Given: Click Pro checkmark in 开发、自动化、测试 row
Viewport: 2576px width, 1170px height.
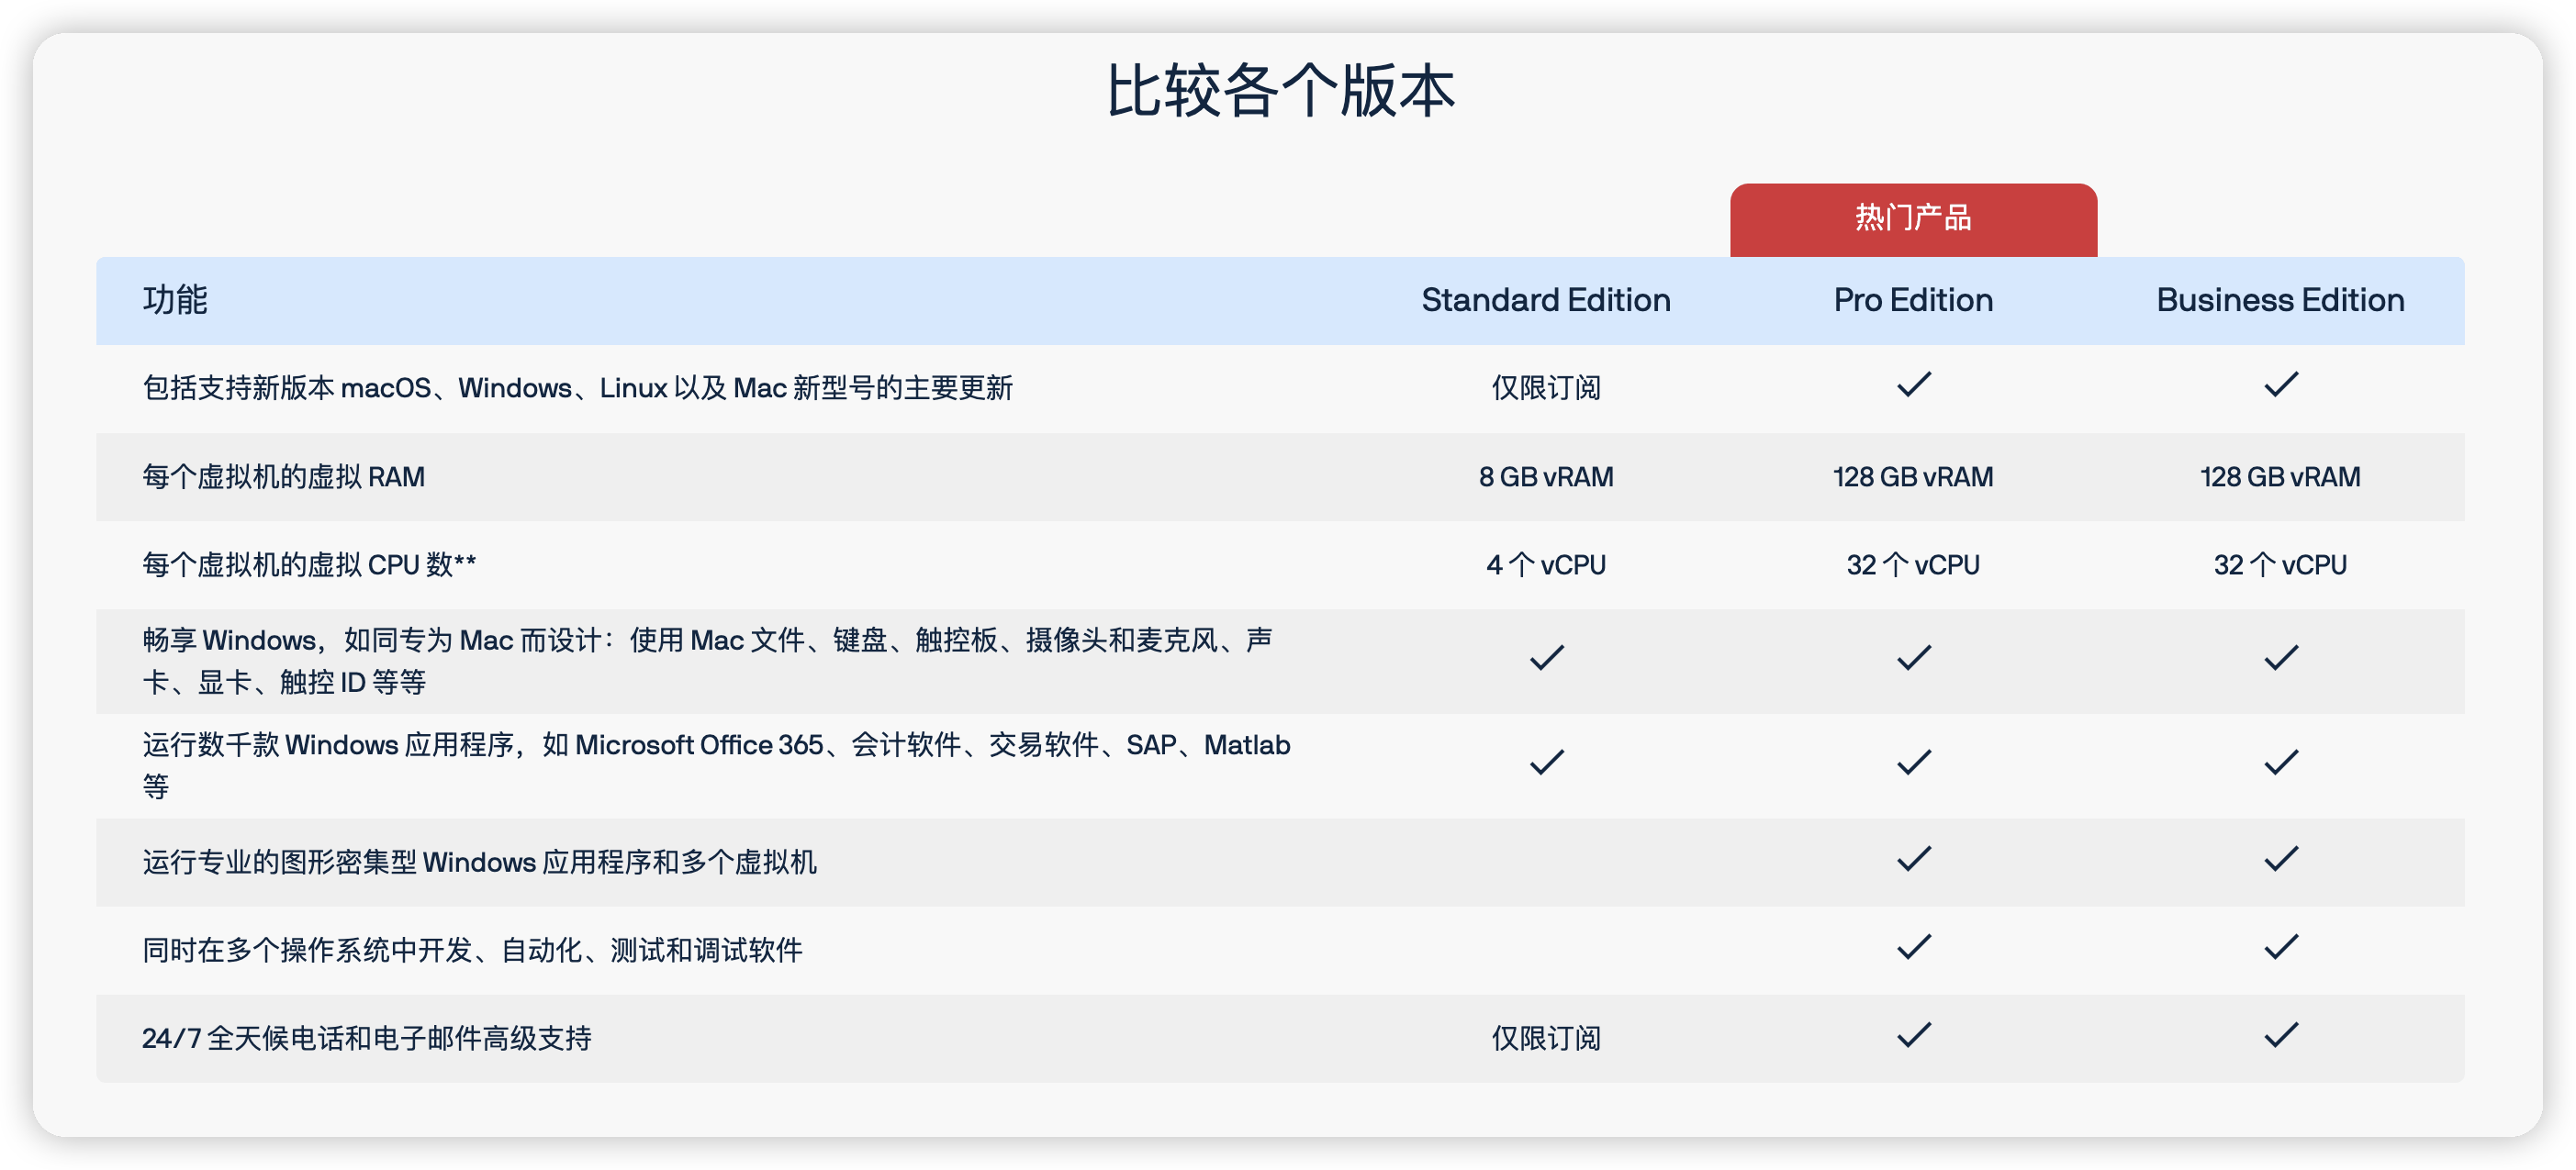Looking at the screenshot, I should [1914, 946].
